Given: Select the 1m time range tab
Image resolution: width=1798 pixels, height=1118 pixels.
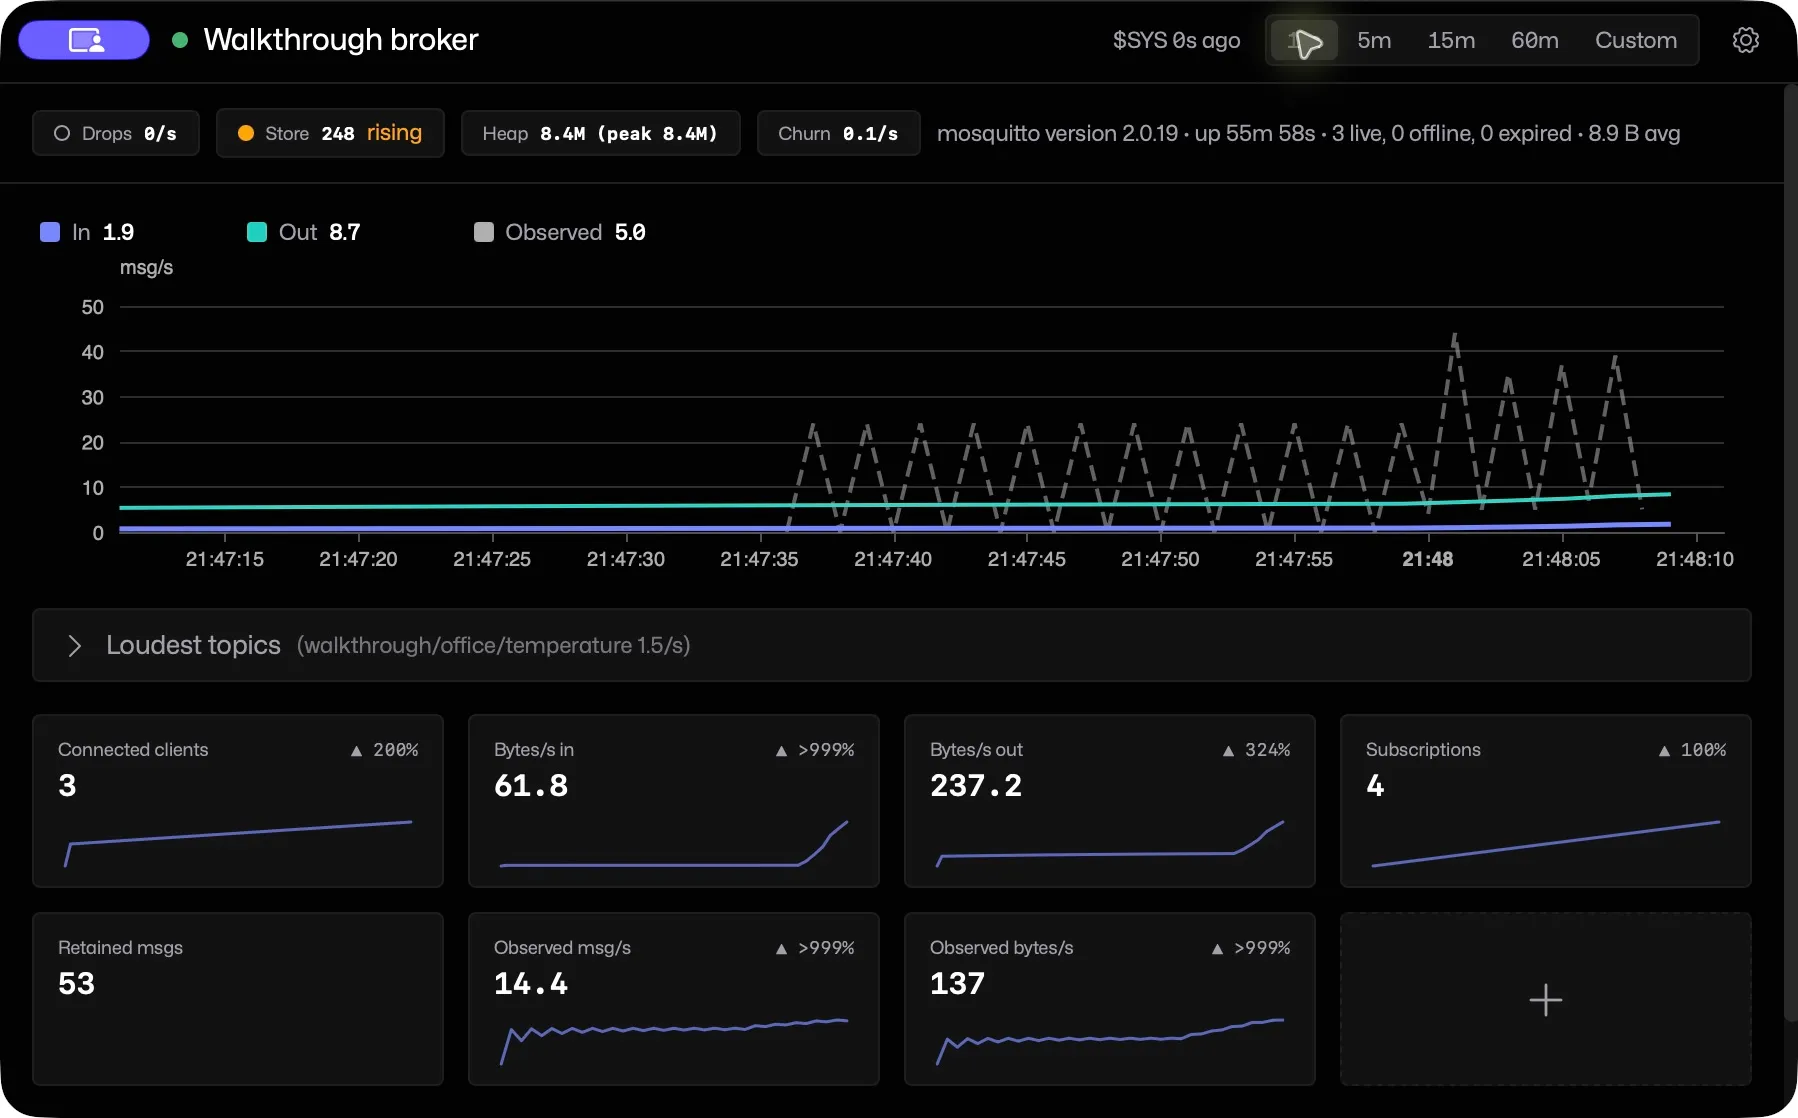Looking at the screenshot, I should 1304,40.
